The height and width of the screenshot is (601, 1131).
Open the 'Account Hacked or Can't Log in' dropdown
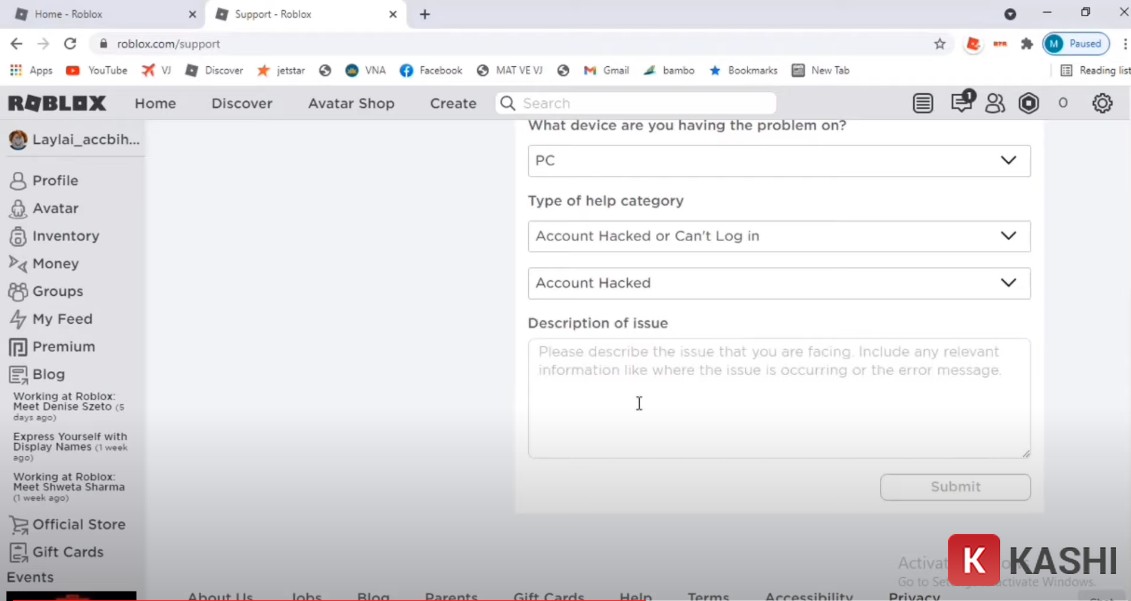1008,236
